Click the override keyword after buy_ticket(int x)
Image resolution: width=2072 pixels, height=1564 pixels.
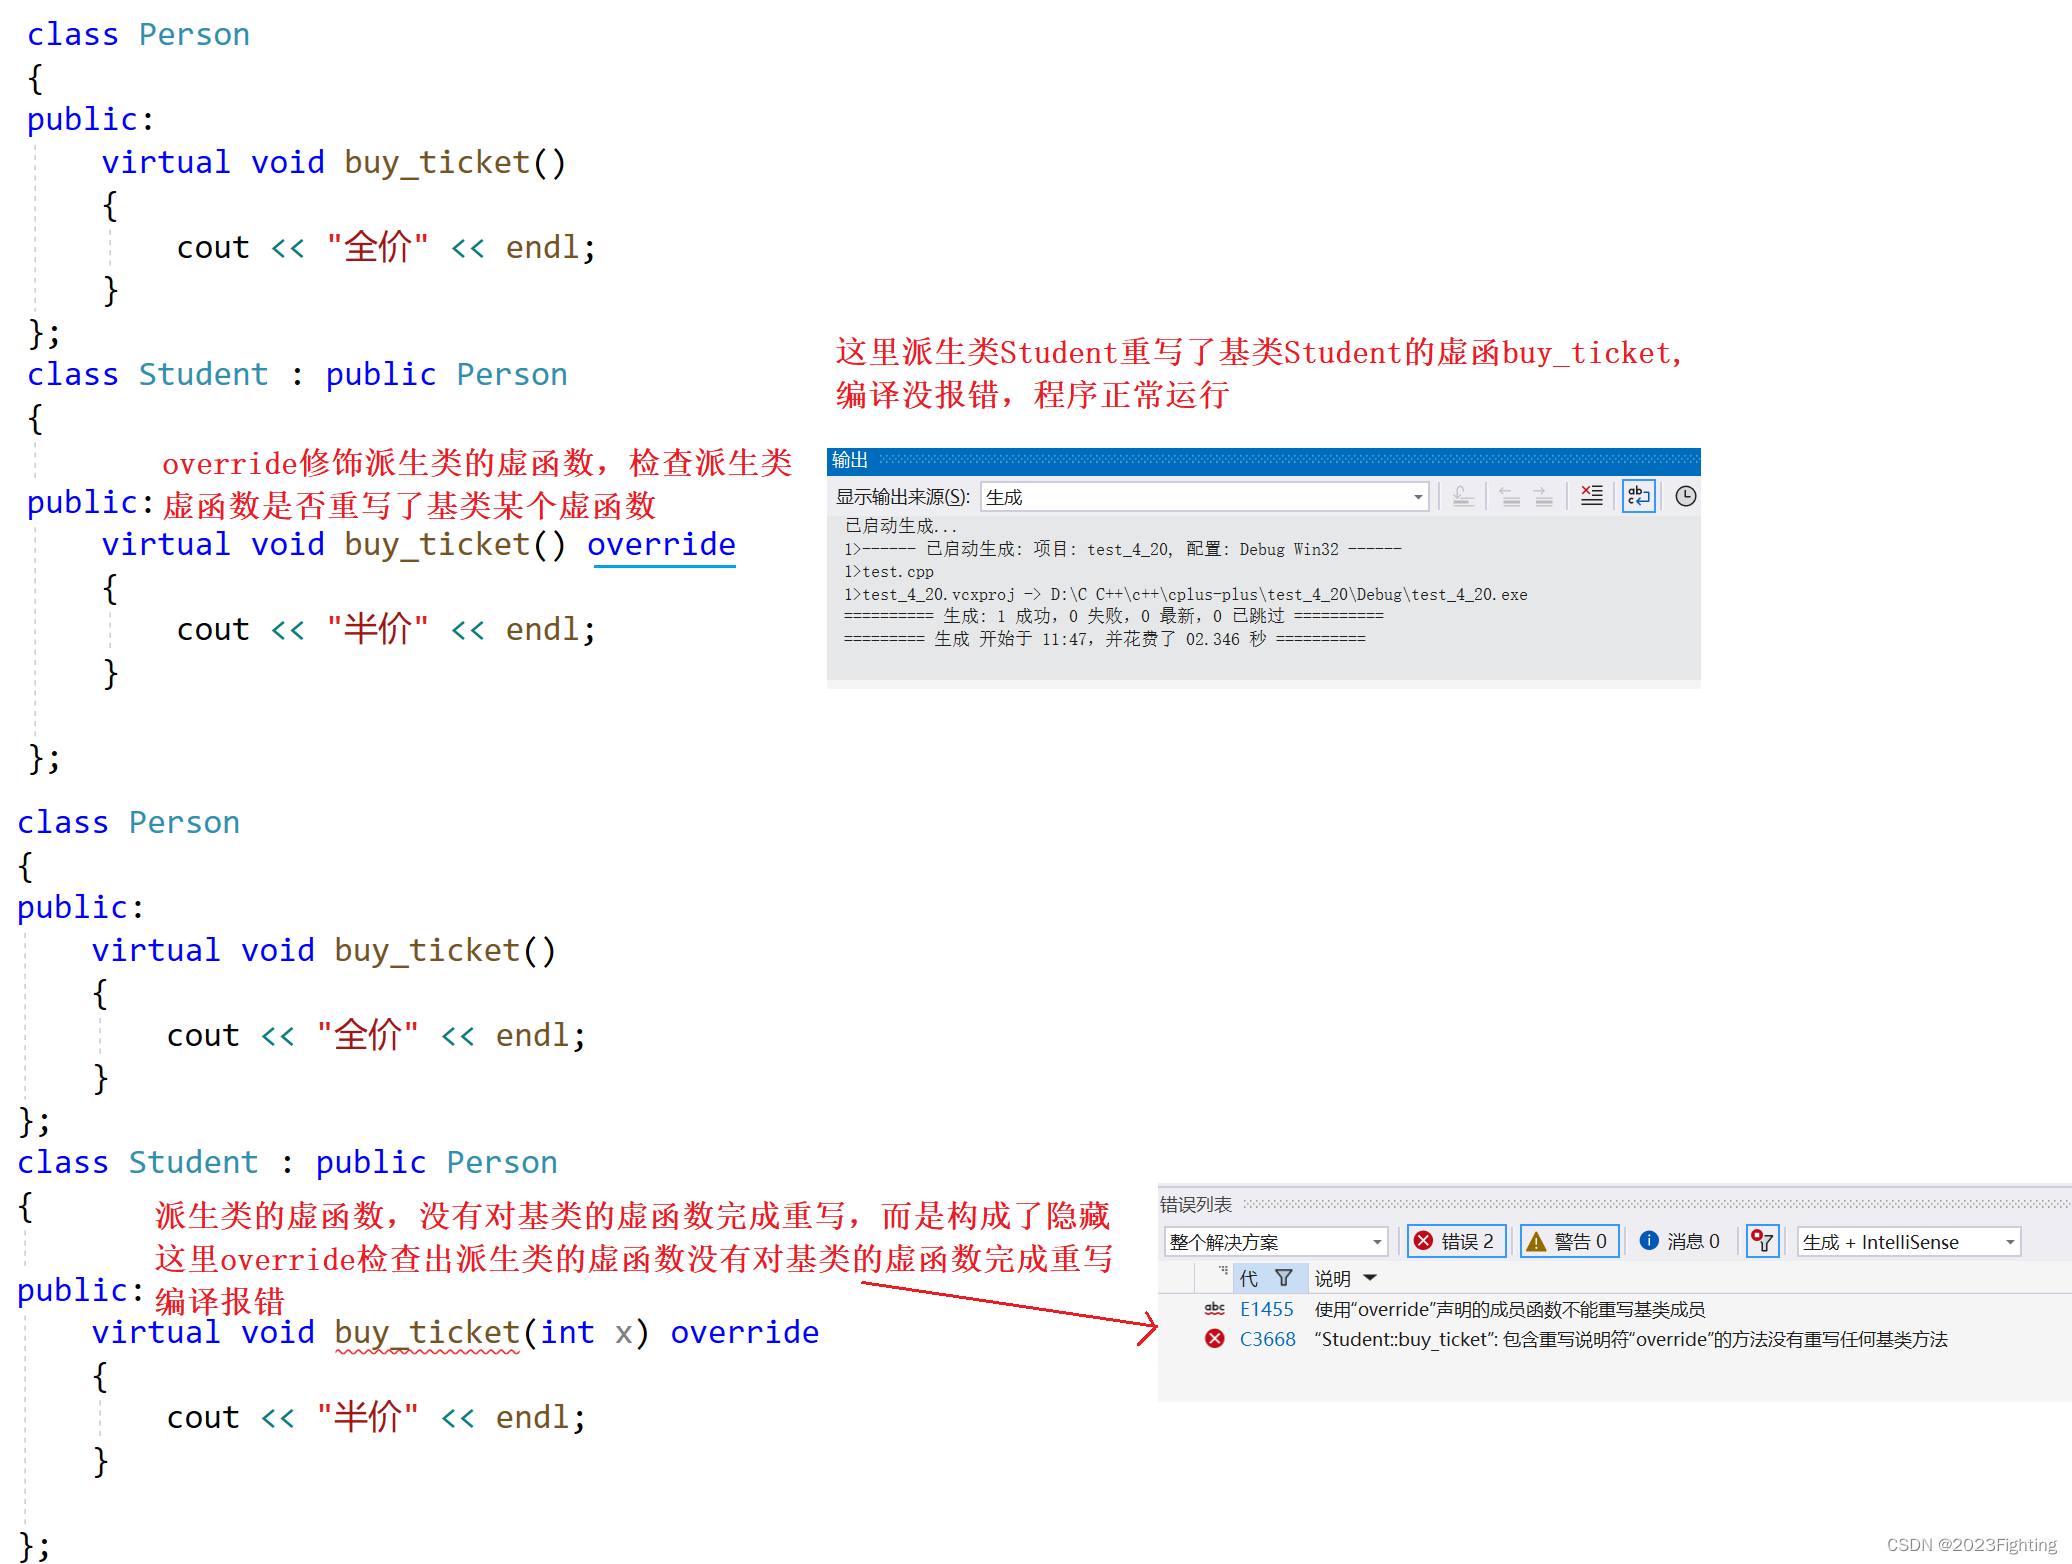click(x=744, y=1333)
